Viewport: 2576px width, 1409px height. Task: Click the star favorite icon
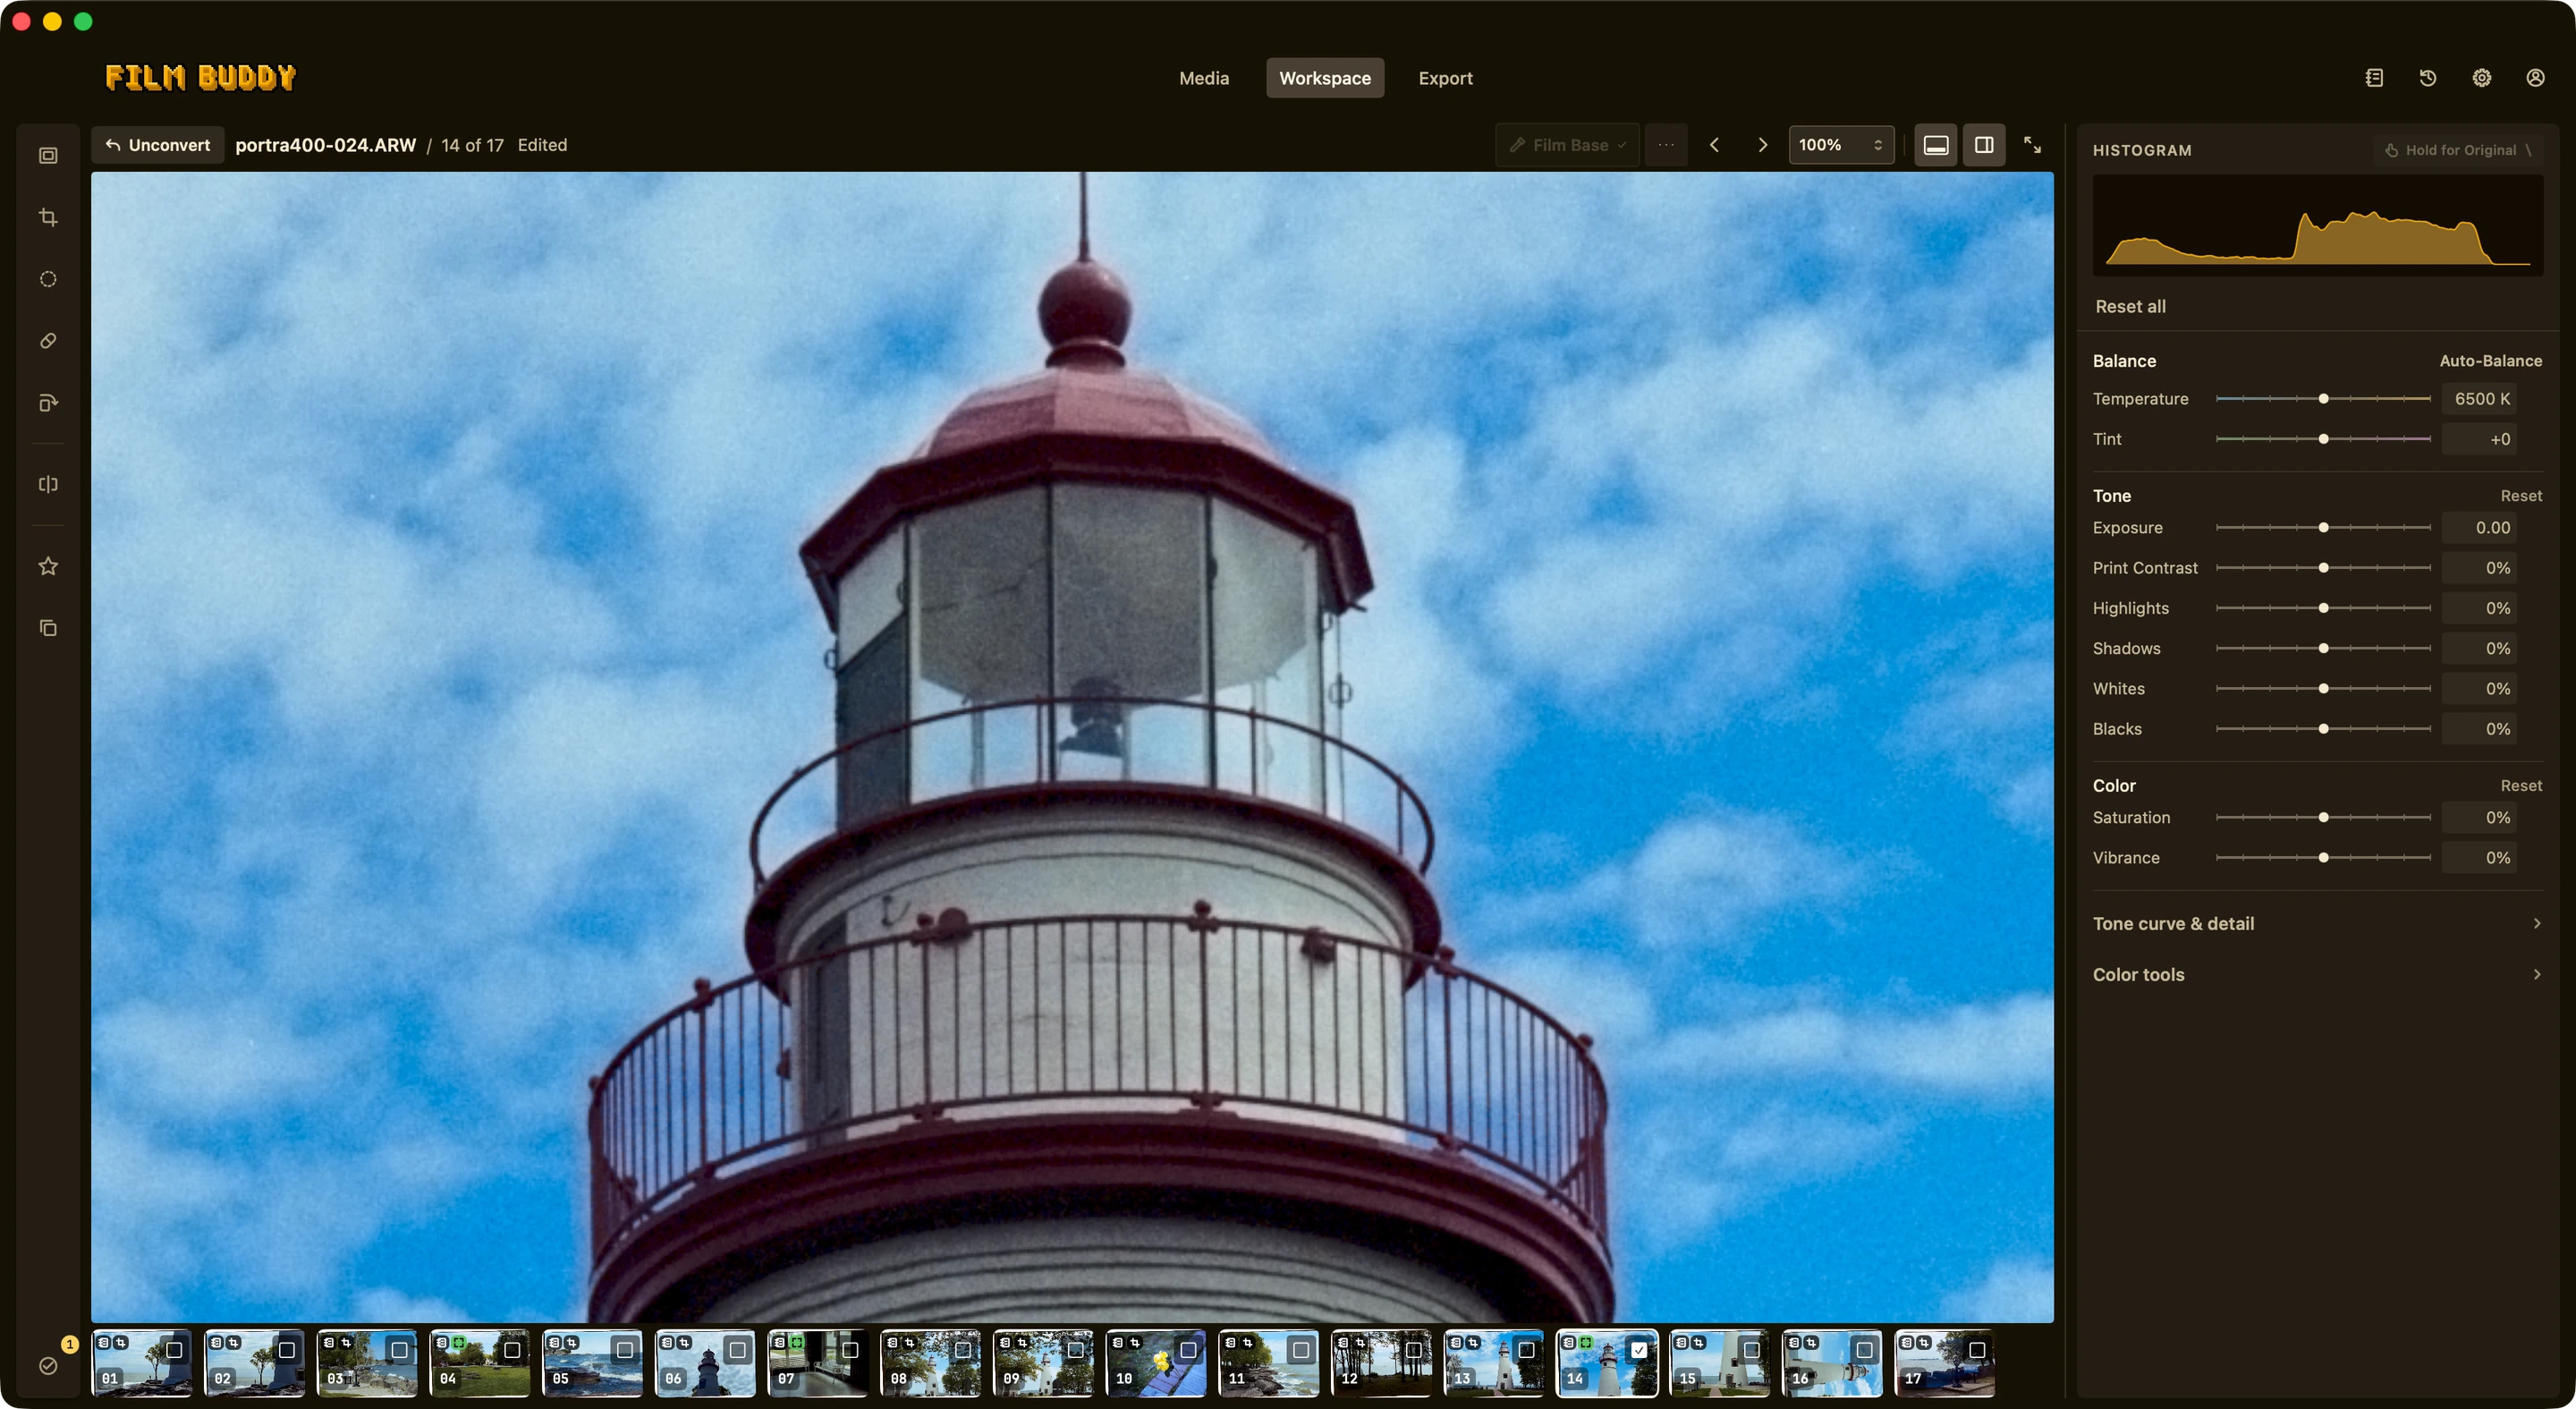[48, 566]
